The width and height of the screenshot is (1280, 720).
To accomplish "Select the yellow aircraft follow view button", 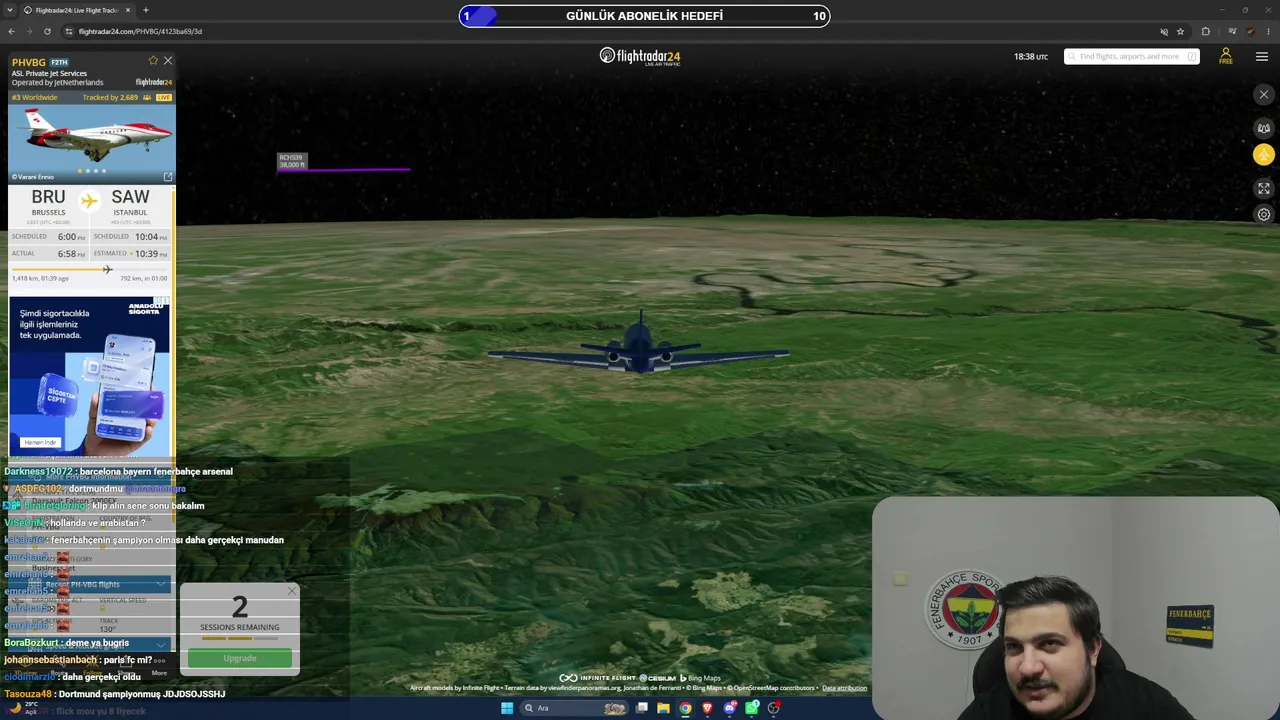I will click(x=1264, y=154).
